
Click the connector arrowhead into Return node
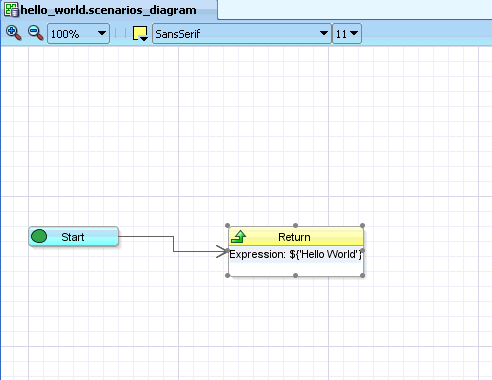coord(222,251)
